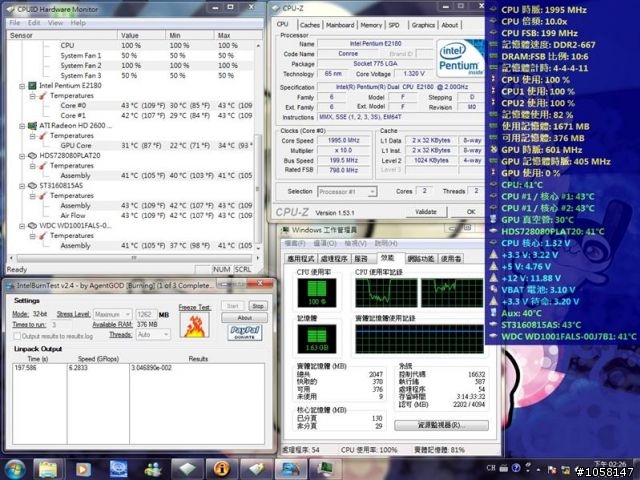Click the thermometer icon of Temperatures under ATI Radeon
Viewport: 640px width, 480px height.
42,136
